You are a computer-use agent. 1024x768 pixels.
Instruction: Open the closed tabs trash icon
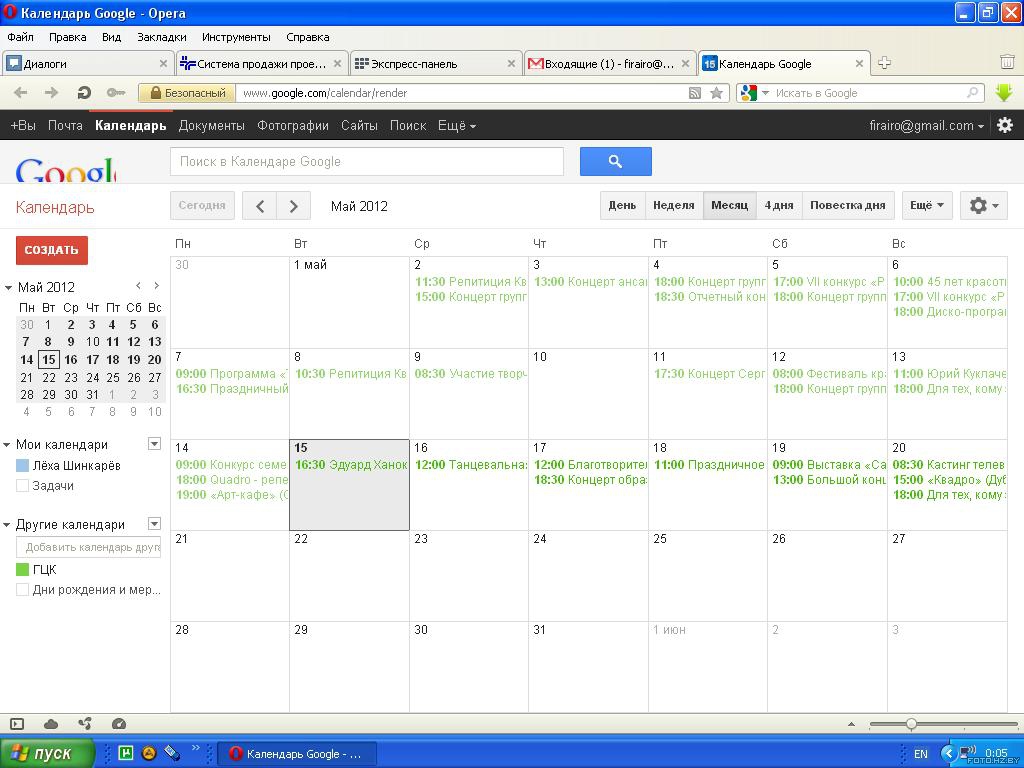[1007, 63]
